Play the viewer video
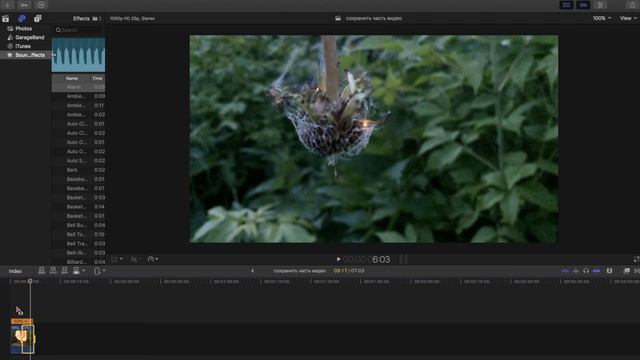This screenshot has width=640, height=360. click(338, 259)
